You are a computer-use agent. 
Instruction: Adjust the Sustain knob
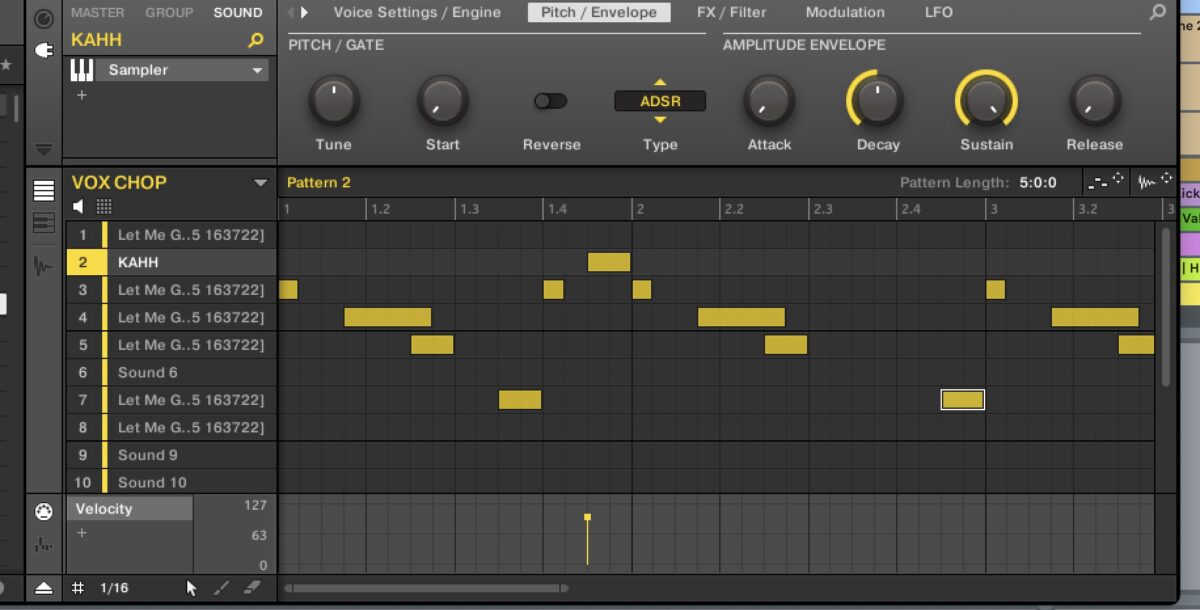click(x=986, y=101)
